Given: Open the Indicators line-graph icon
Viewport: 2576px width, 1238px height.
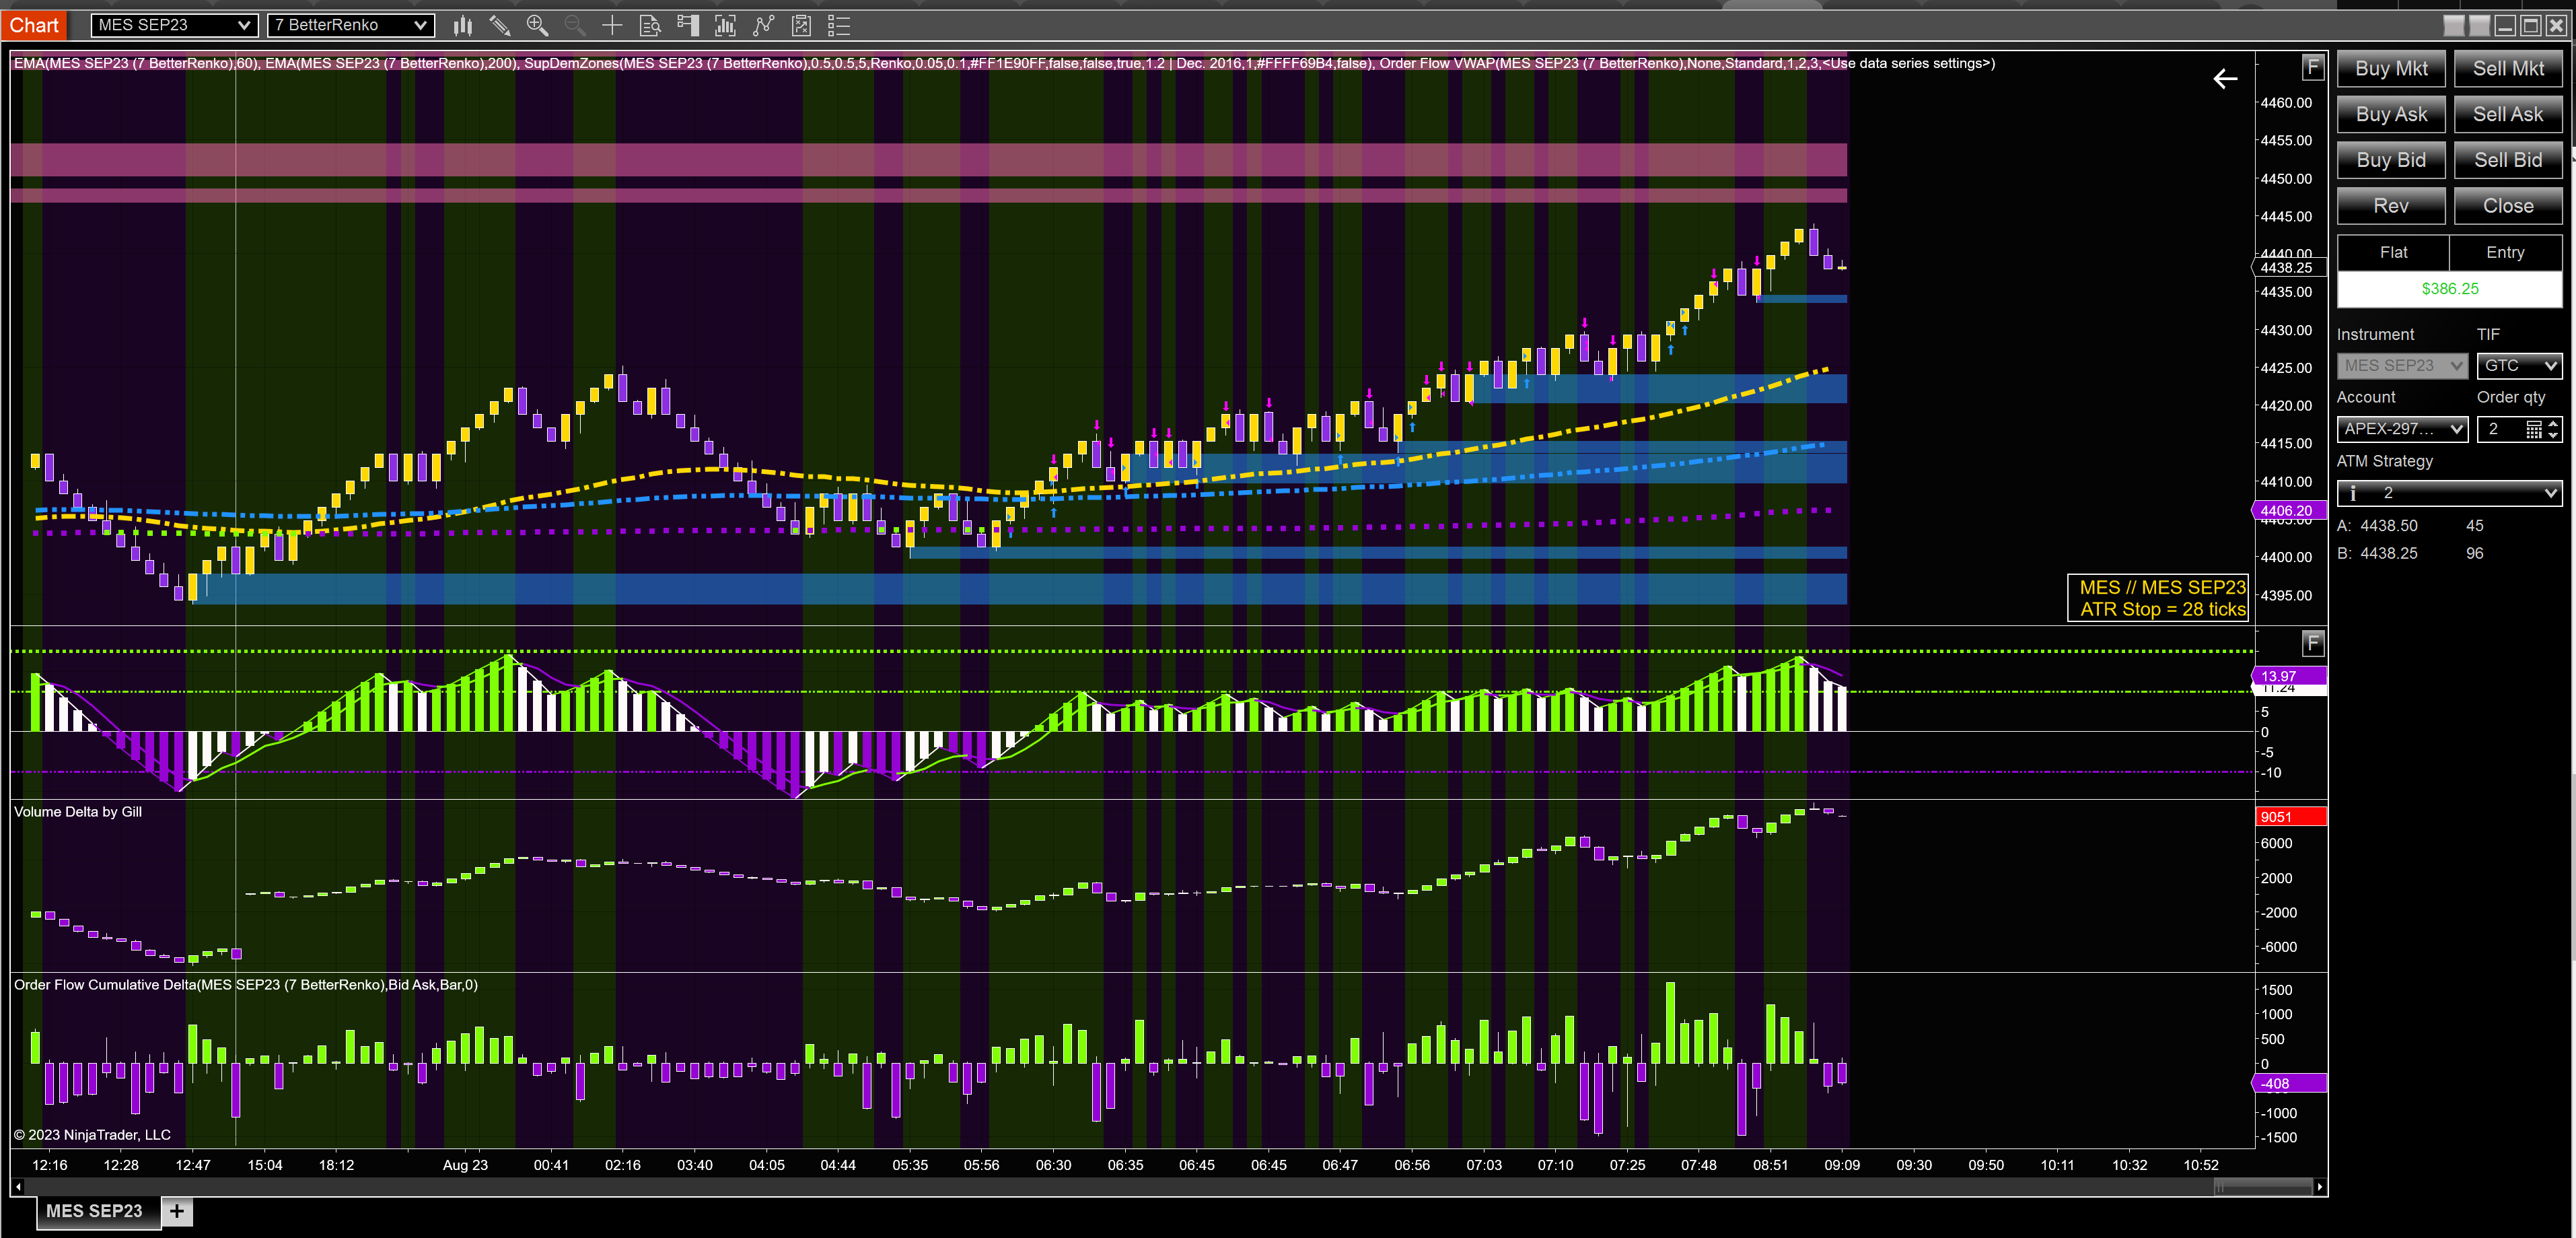Looking at the screenshot, I should tap(763, 26).
